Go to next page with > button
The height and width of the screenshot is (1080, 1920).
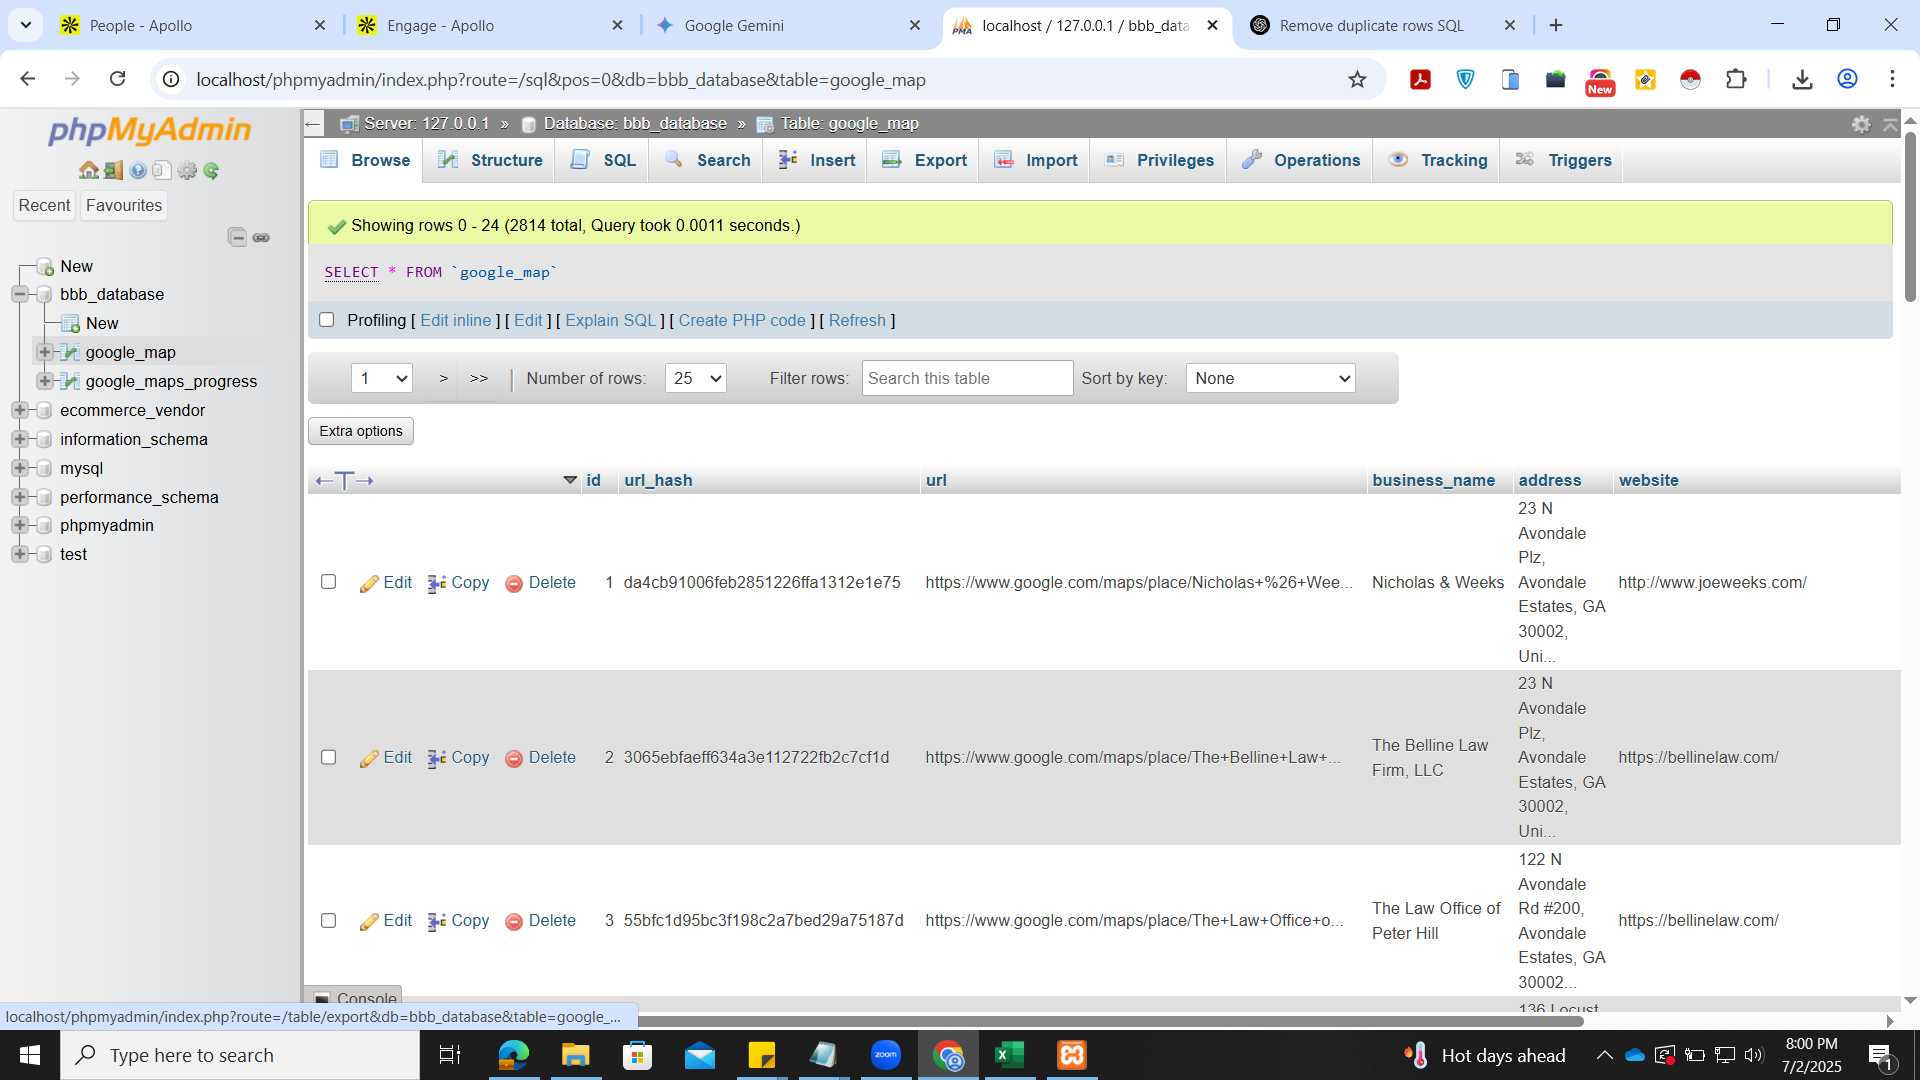pos(443,378)
